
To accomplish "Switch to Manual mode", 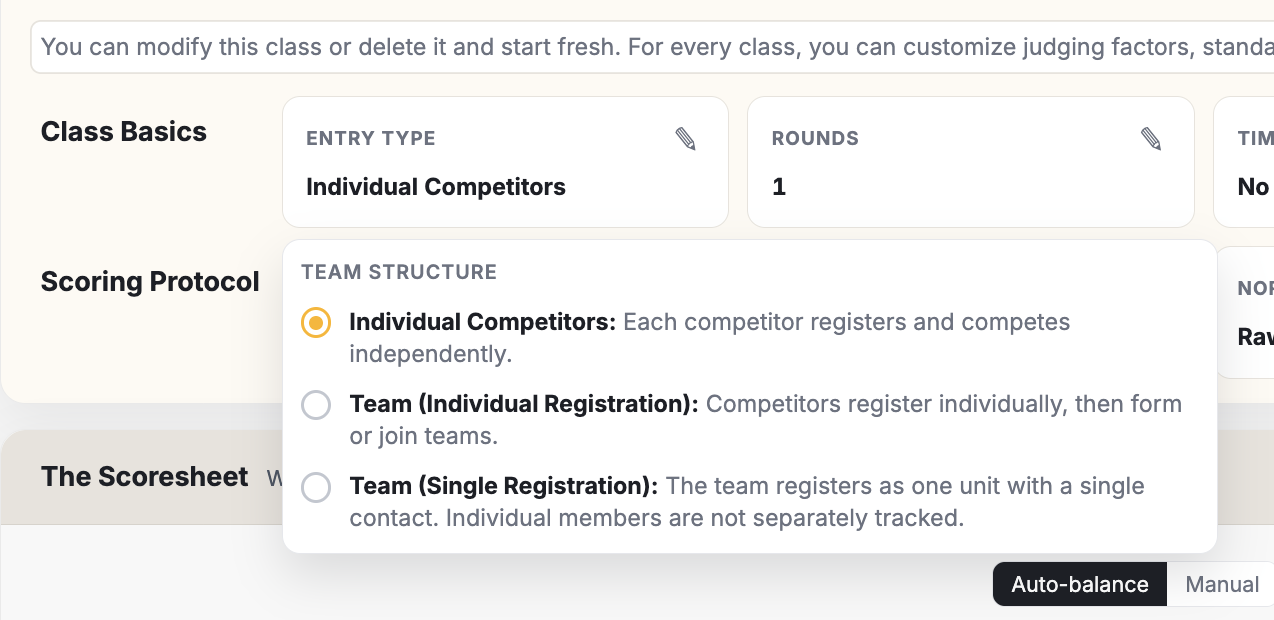I will coord(1221,584).
